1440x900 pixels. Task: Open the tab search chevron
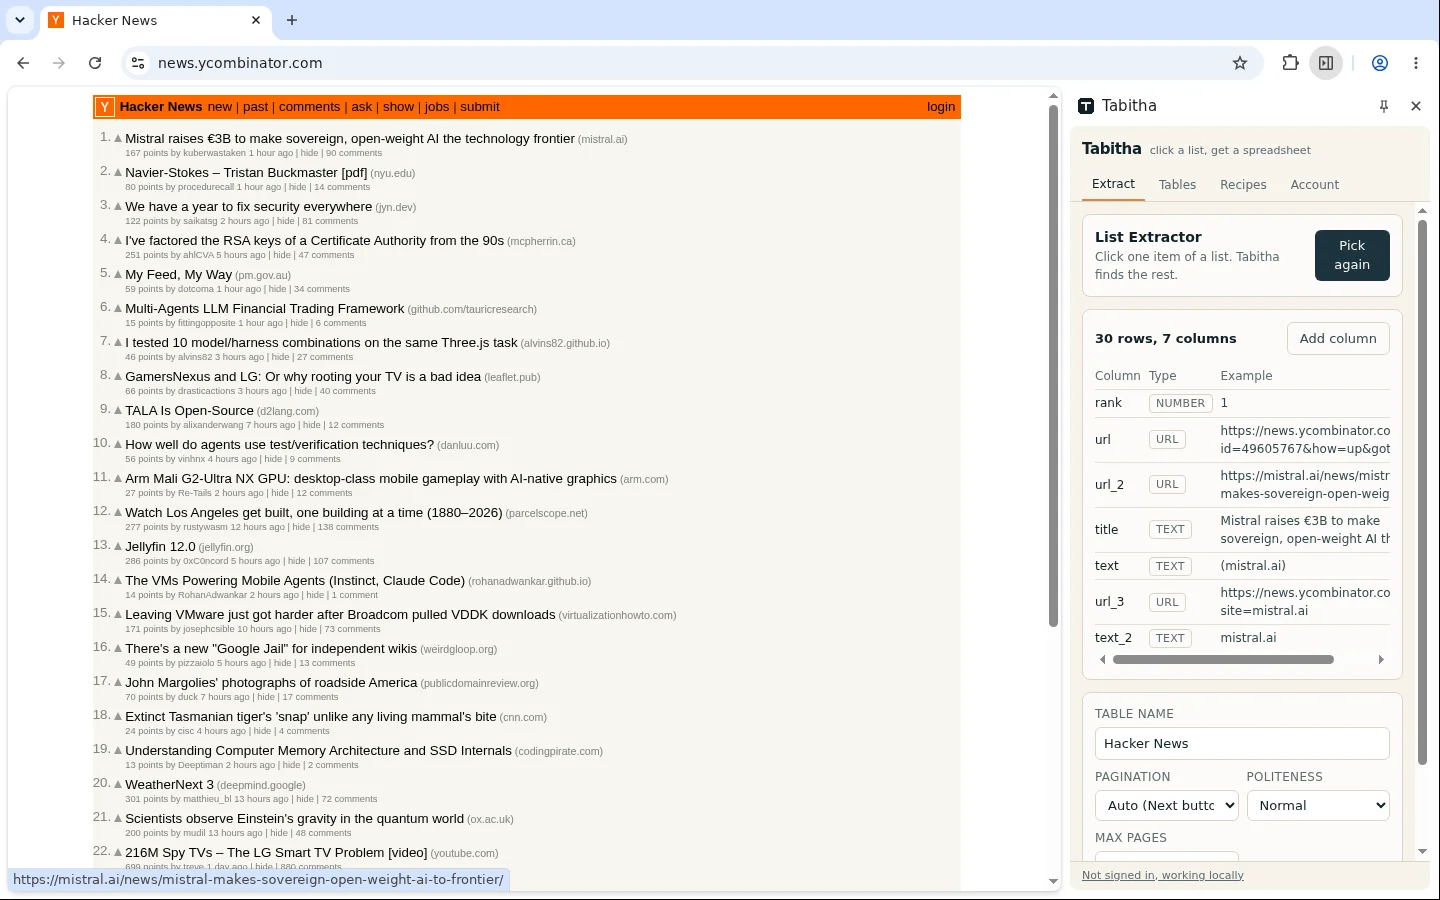(20, 20)
